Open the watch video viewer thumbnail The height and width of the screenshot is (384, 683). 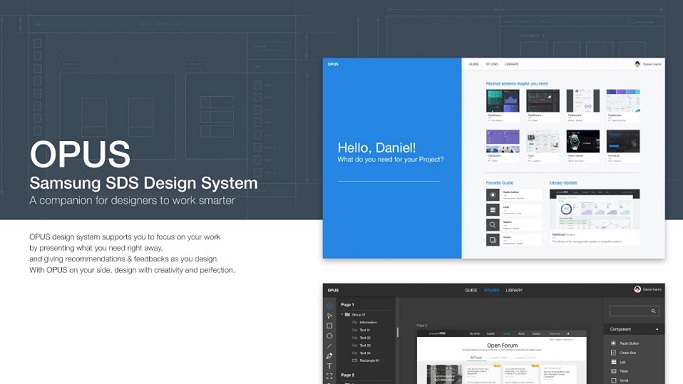pyautogui.click(x=583, y=141)
